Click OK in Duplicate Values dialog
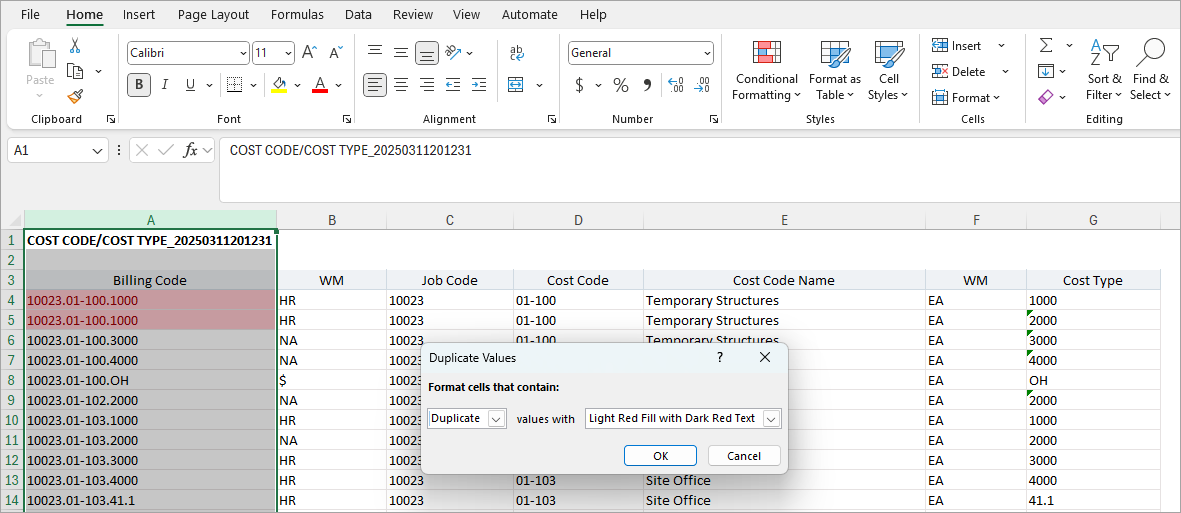 pos(660,456)
